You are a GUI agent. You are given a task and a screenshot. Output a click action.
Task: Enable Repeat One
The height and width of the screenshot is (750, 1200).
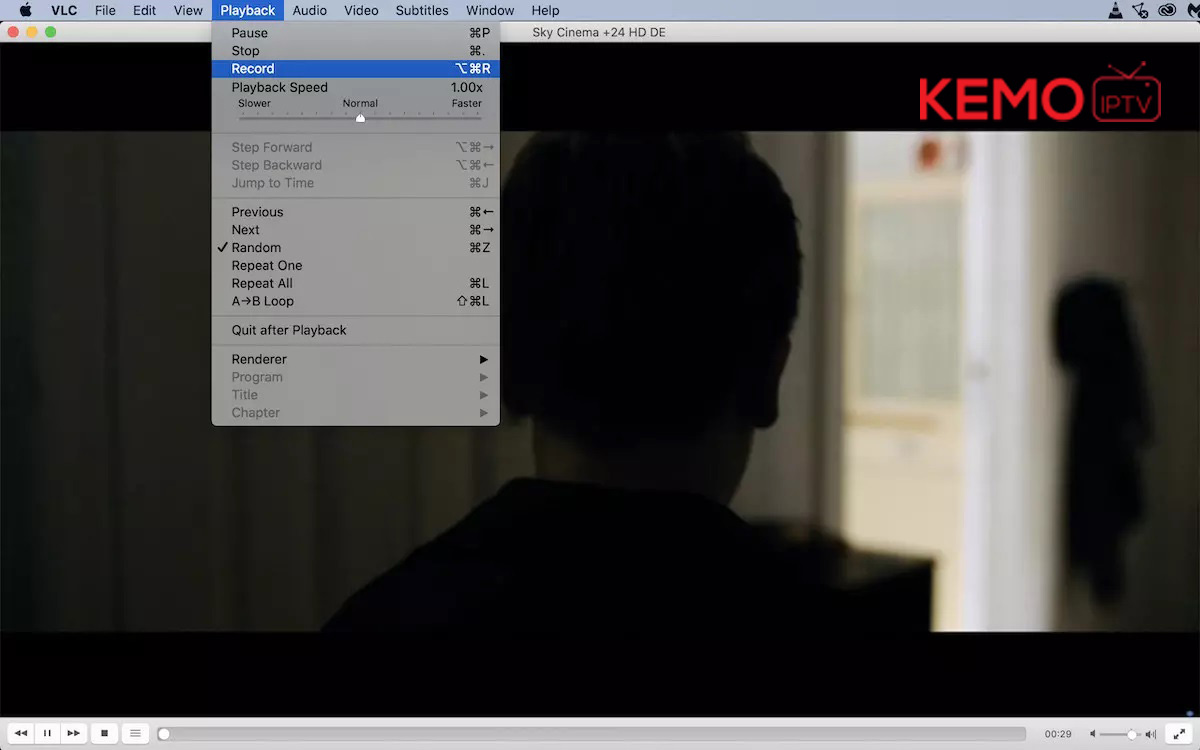click(x=355, y=266)
